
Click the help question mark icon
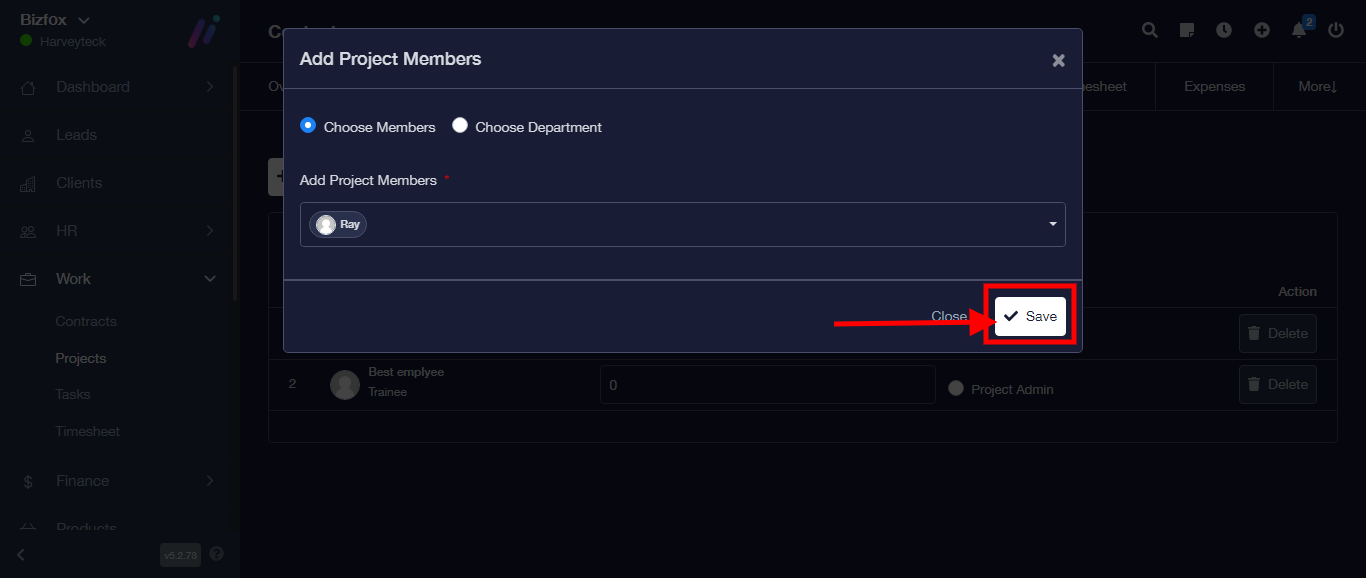(x=217, y=554)
